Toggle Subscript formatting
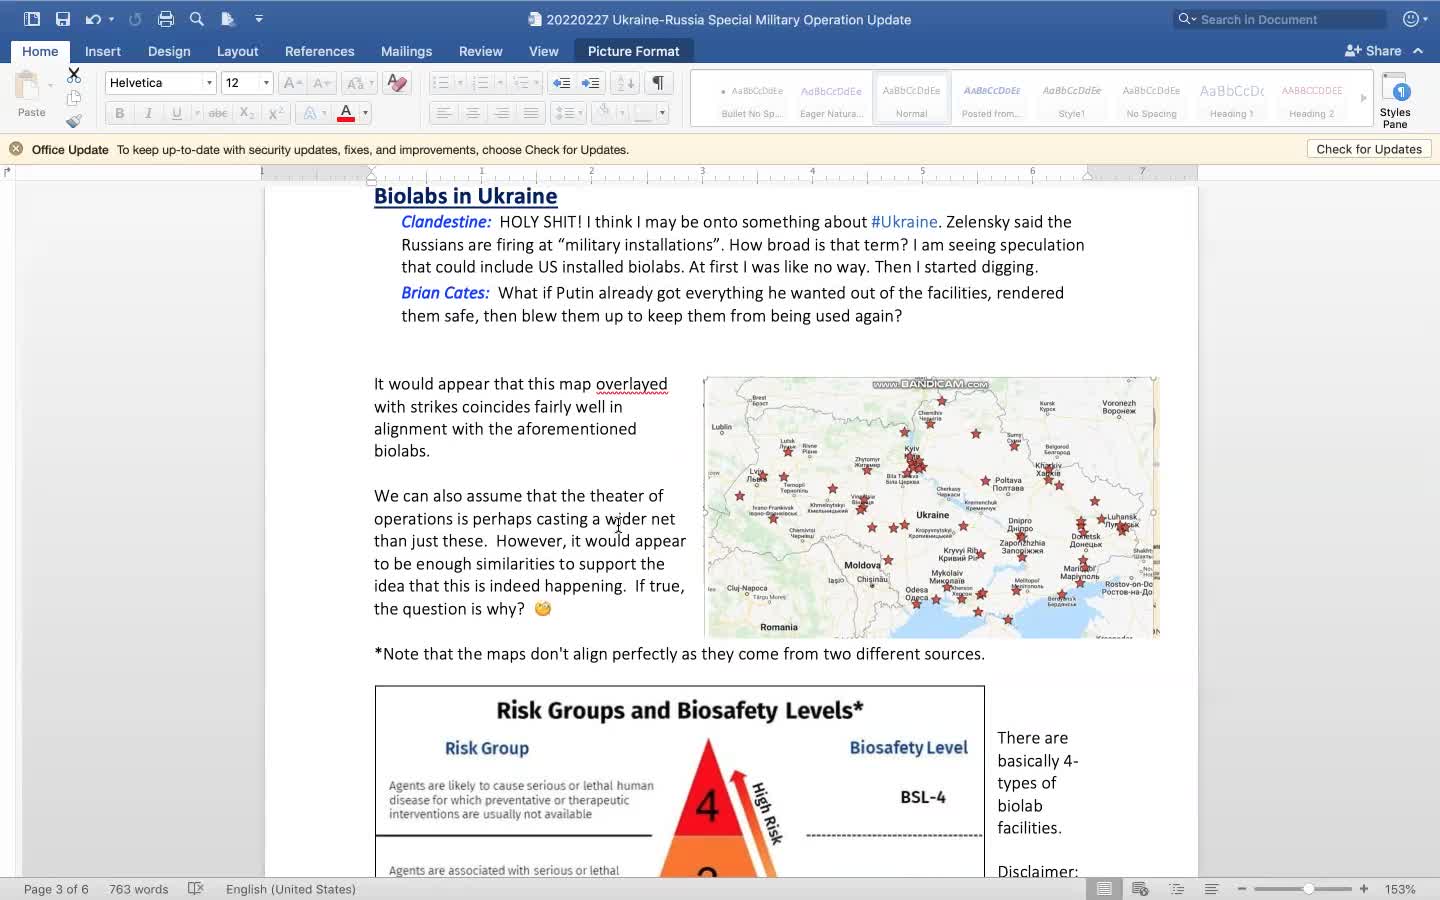 [247, 113]
